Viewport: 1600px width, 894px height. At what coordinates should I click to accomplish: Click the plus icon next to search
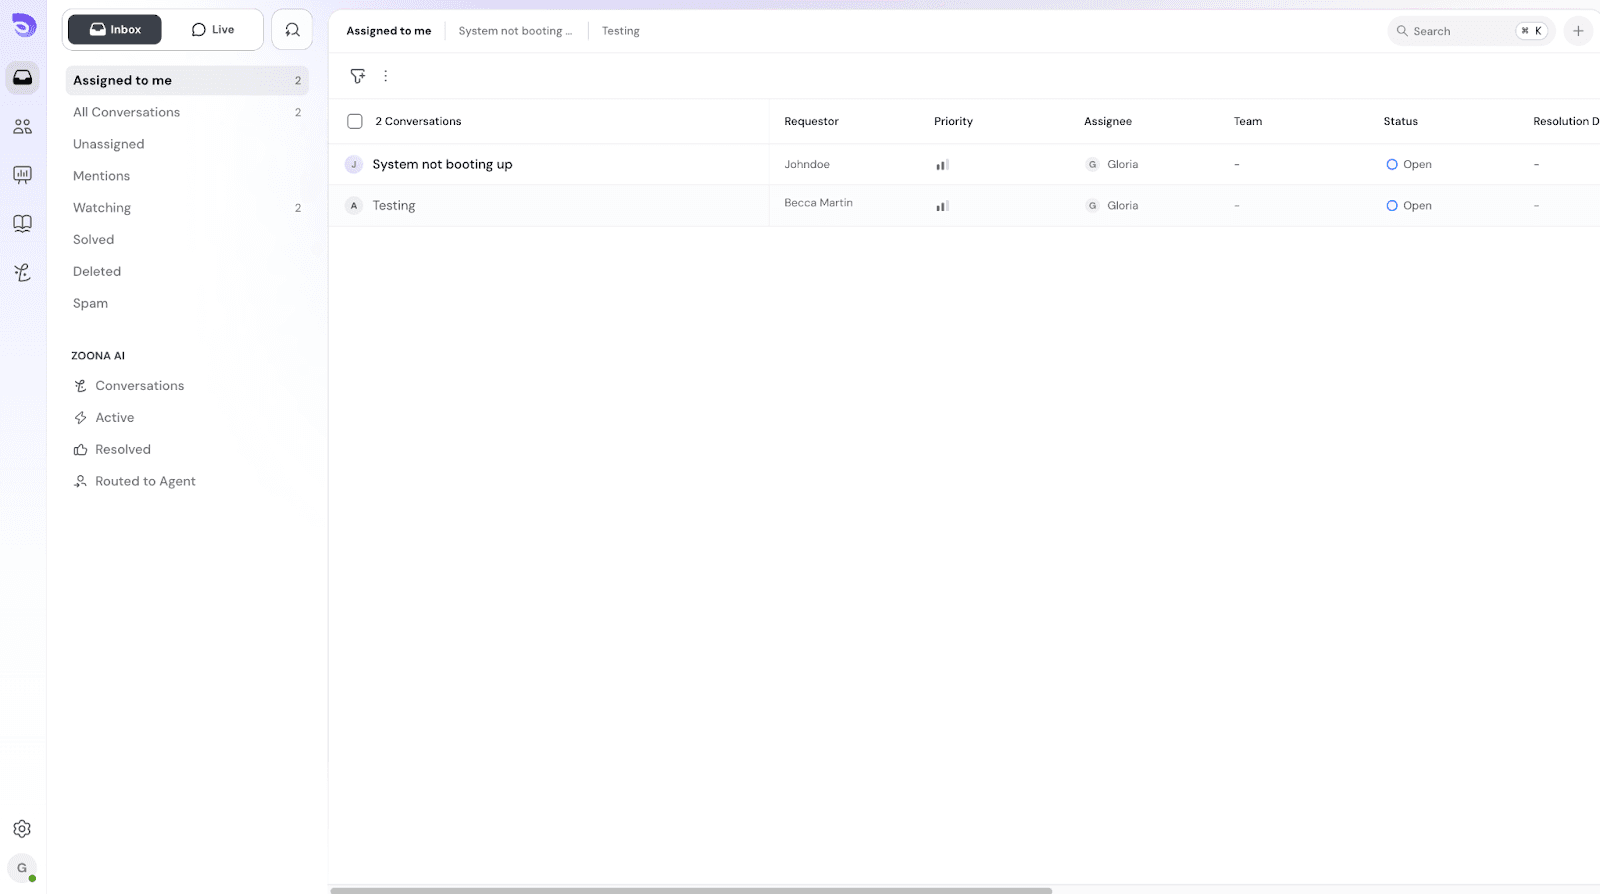(x=1578, y=31)
